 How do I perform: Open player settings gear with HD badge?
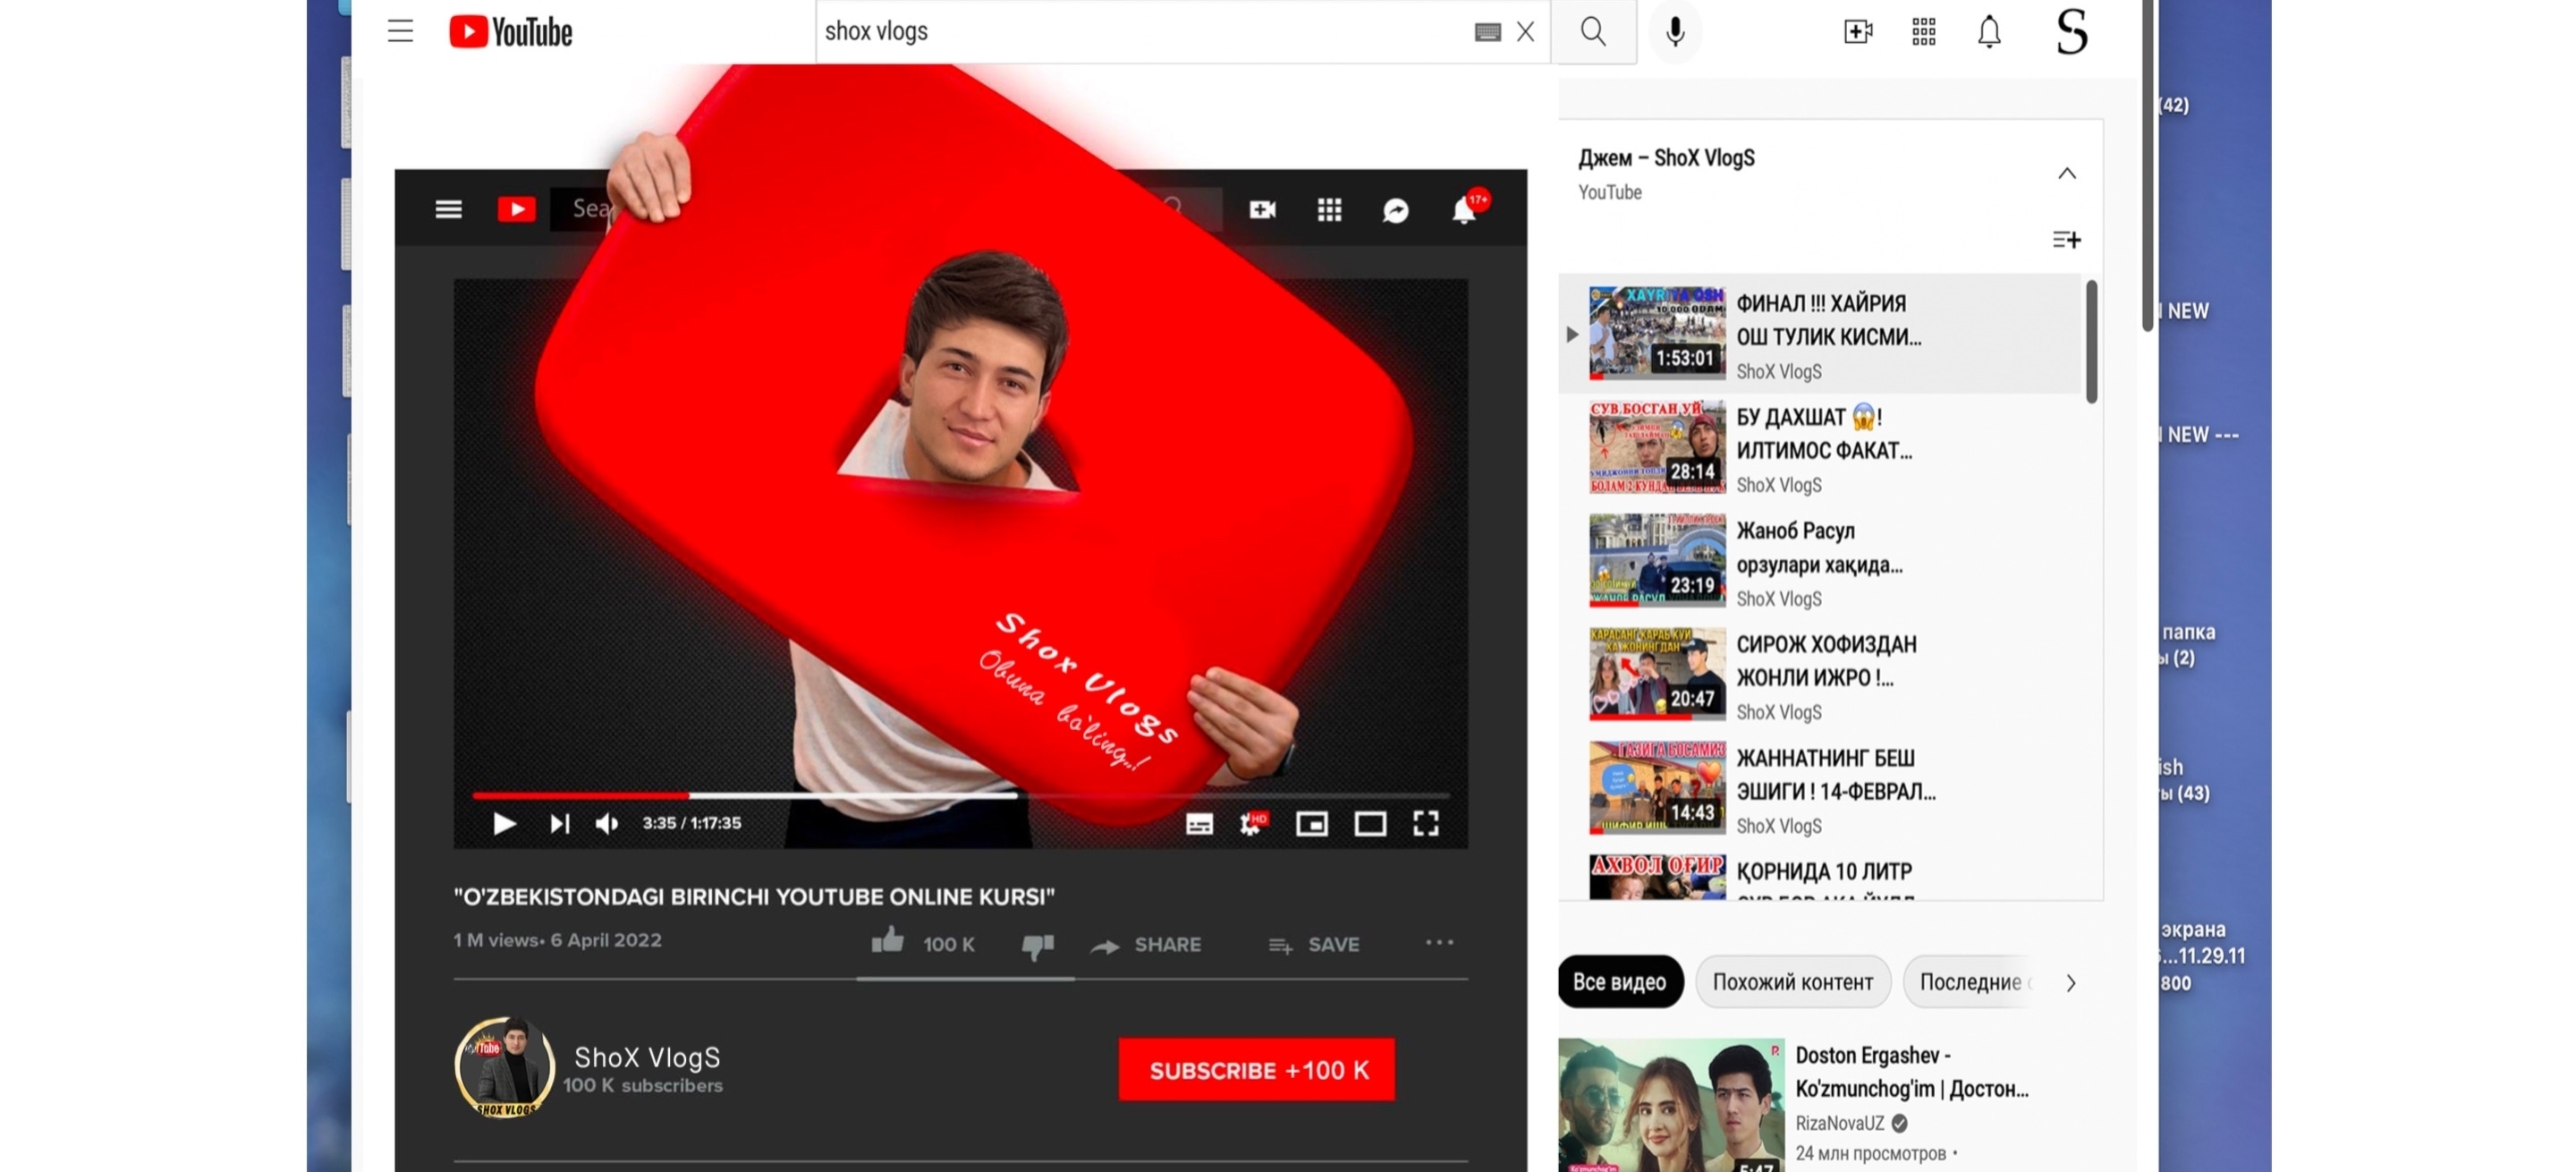(x=1252, y=823)
